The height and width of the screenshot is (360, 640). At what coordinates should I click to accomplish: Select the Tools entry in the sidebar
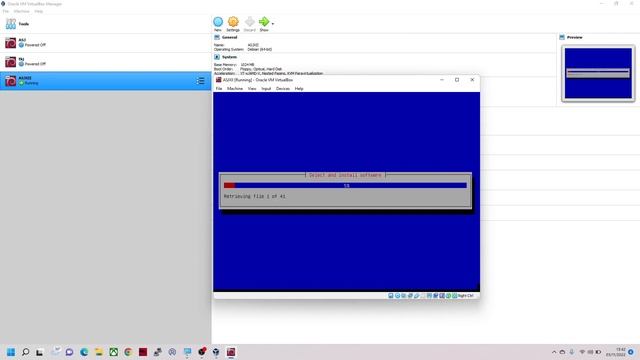[105, 24]
